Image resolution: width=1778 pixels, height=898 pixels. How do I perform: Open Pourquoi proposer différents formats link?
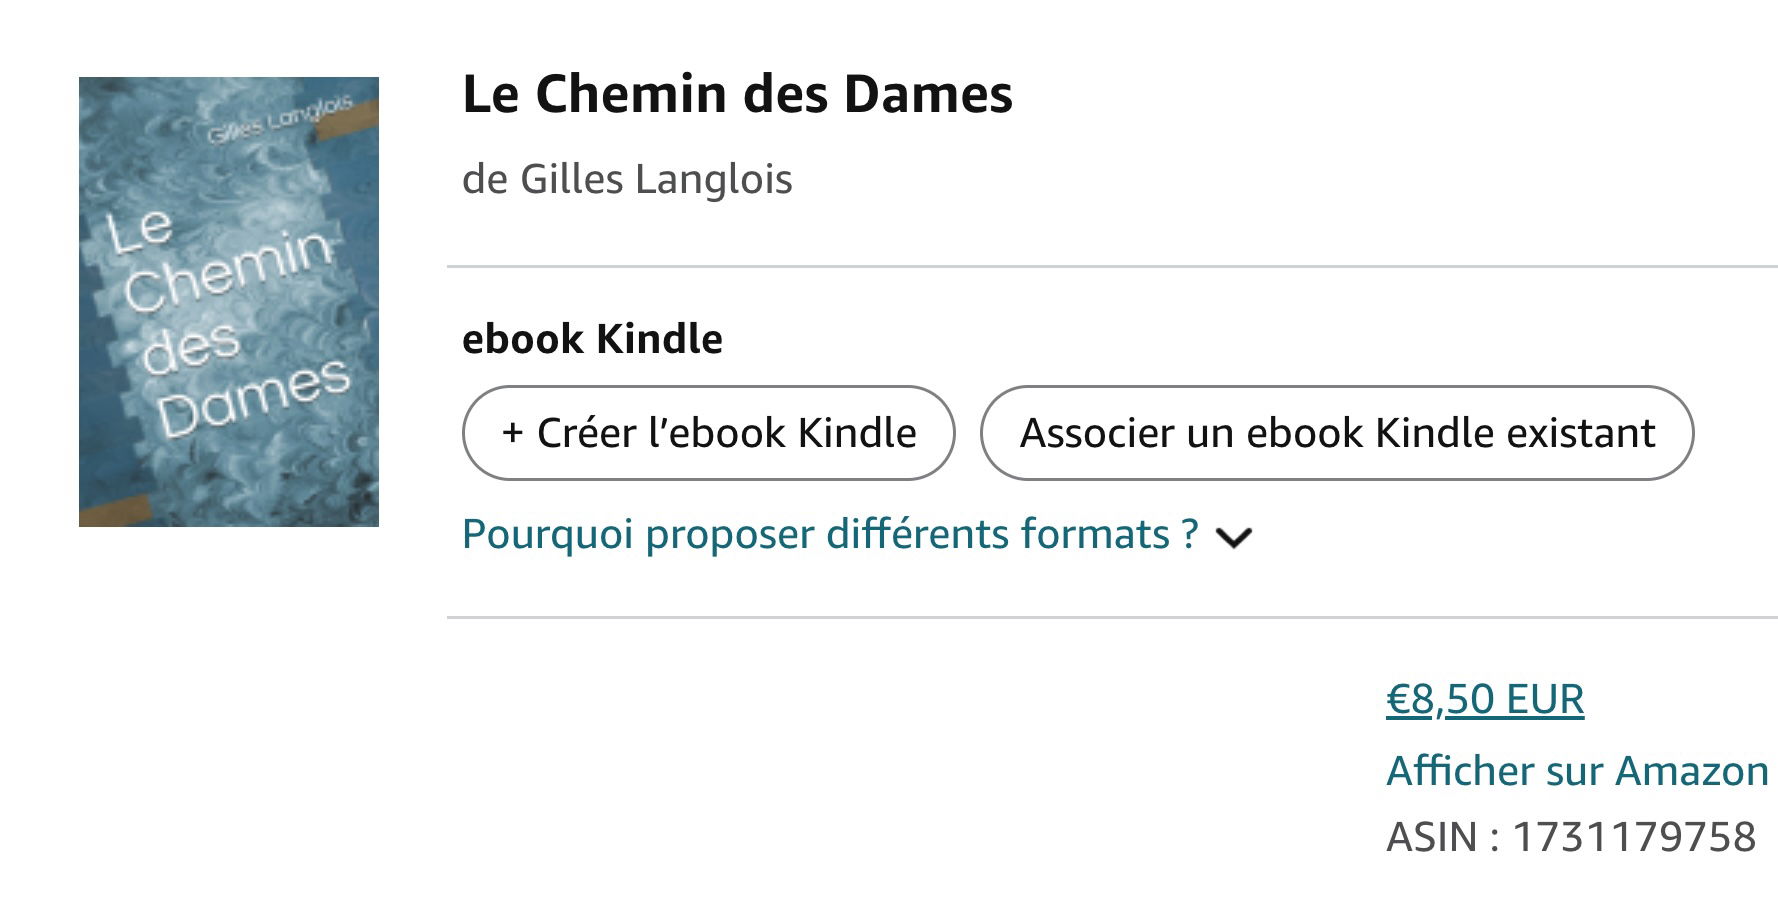tap(830, 534)
